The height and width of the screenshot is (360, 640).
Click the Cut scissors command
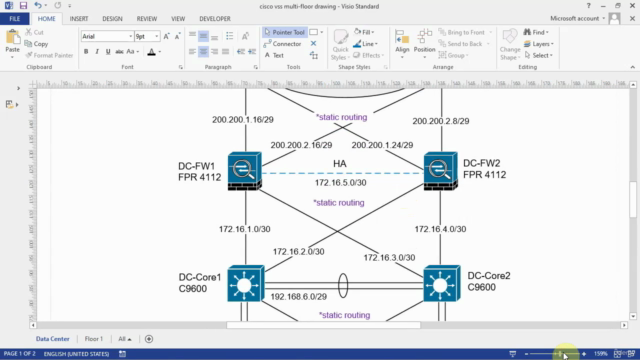point(34,32)
